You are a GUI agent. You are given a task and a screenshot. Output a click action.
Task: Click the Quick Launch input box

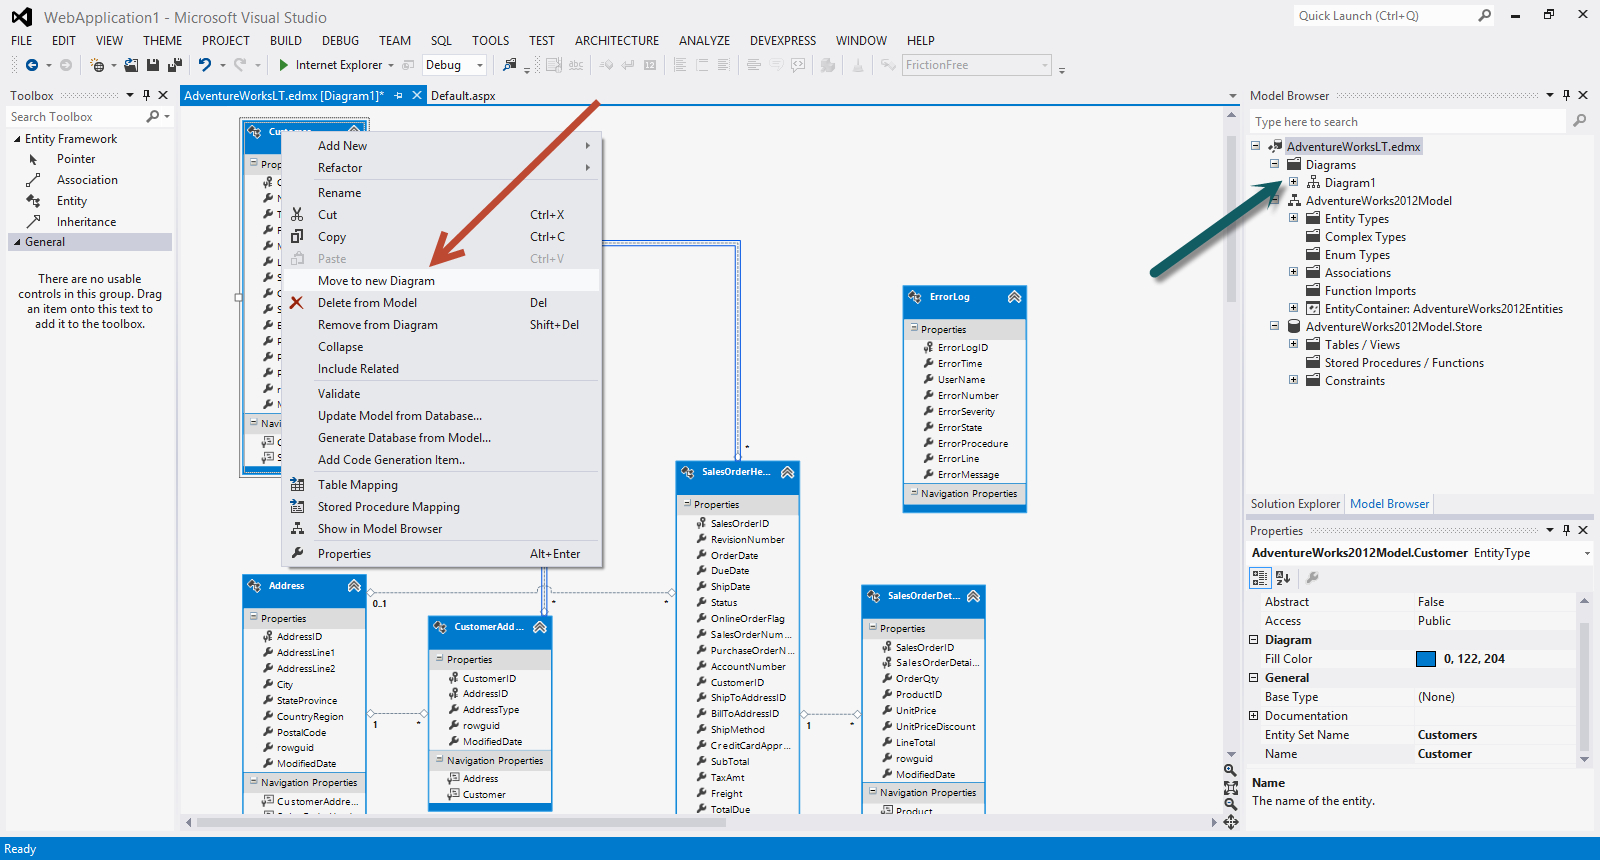point(1385,16)
